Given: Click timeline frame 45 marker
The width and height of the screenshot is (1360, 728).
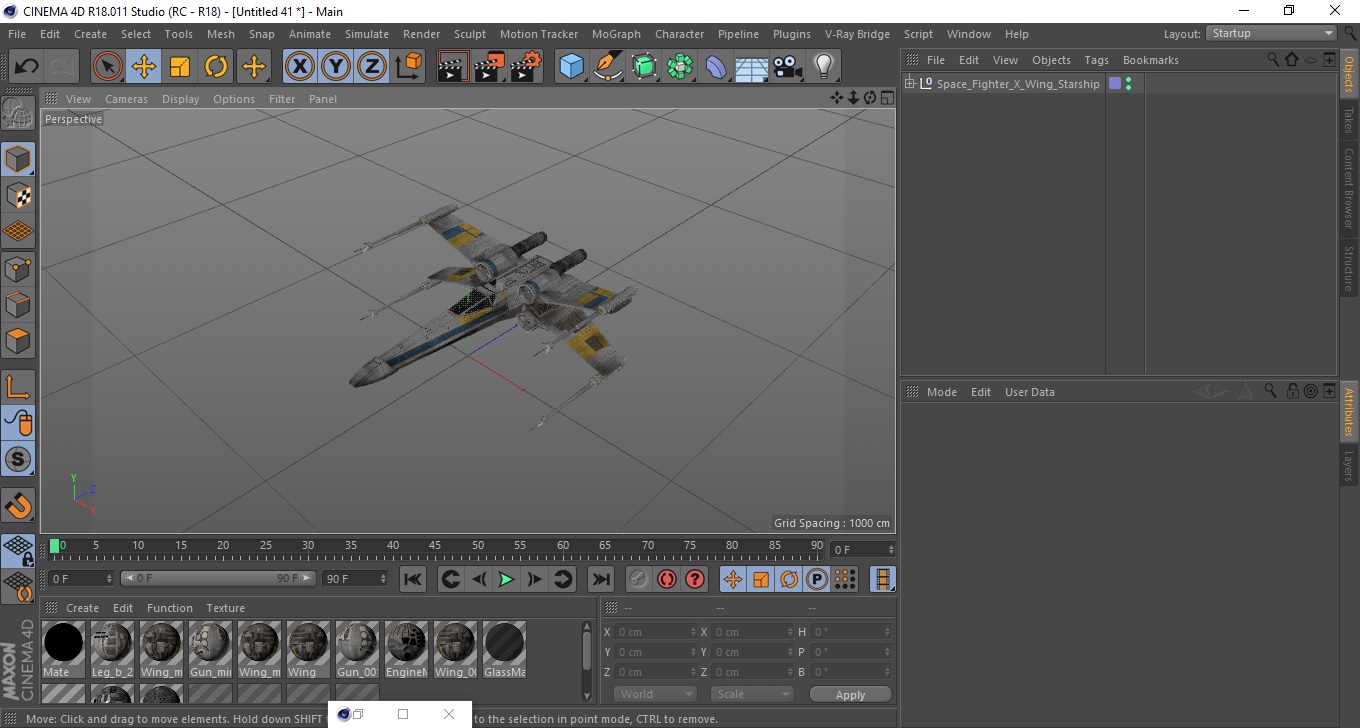Looking at the screenshot, I should pos(436,546).
